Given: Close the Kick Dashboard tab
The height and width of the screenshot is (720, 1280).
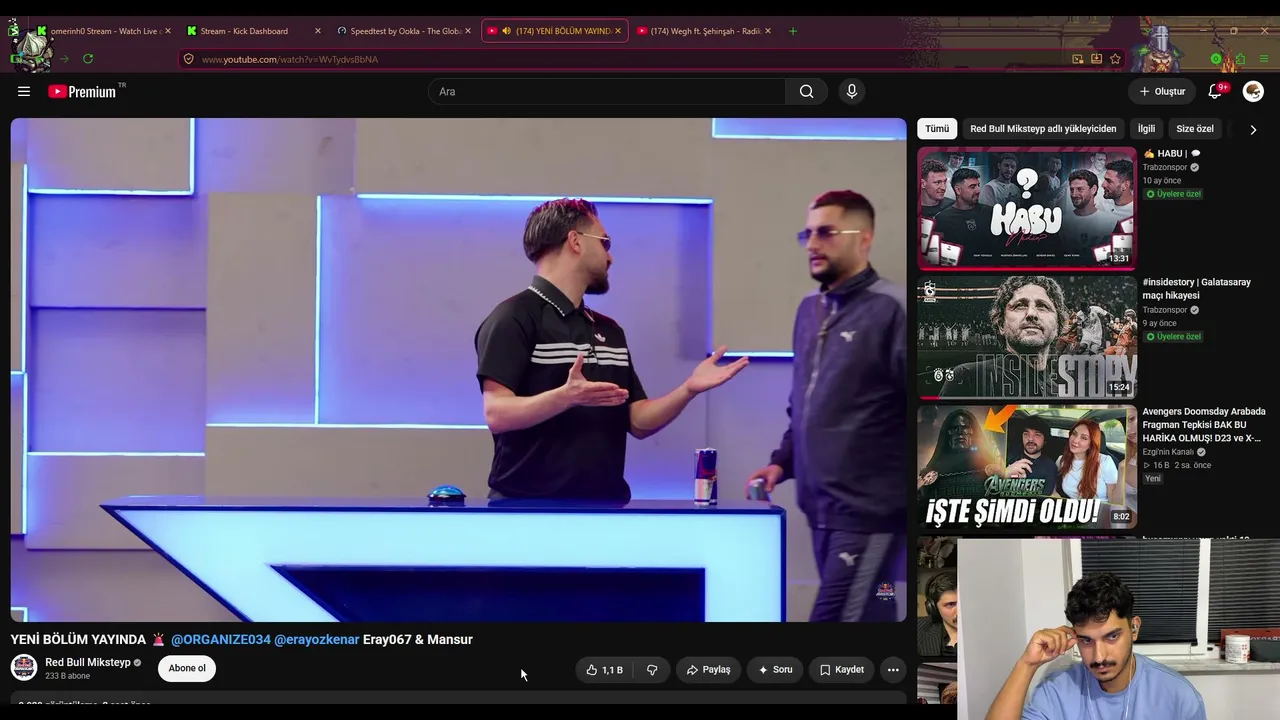Looking at the screenshot, I should click(x=318, y=31).
